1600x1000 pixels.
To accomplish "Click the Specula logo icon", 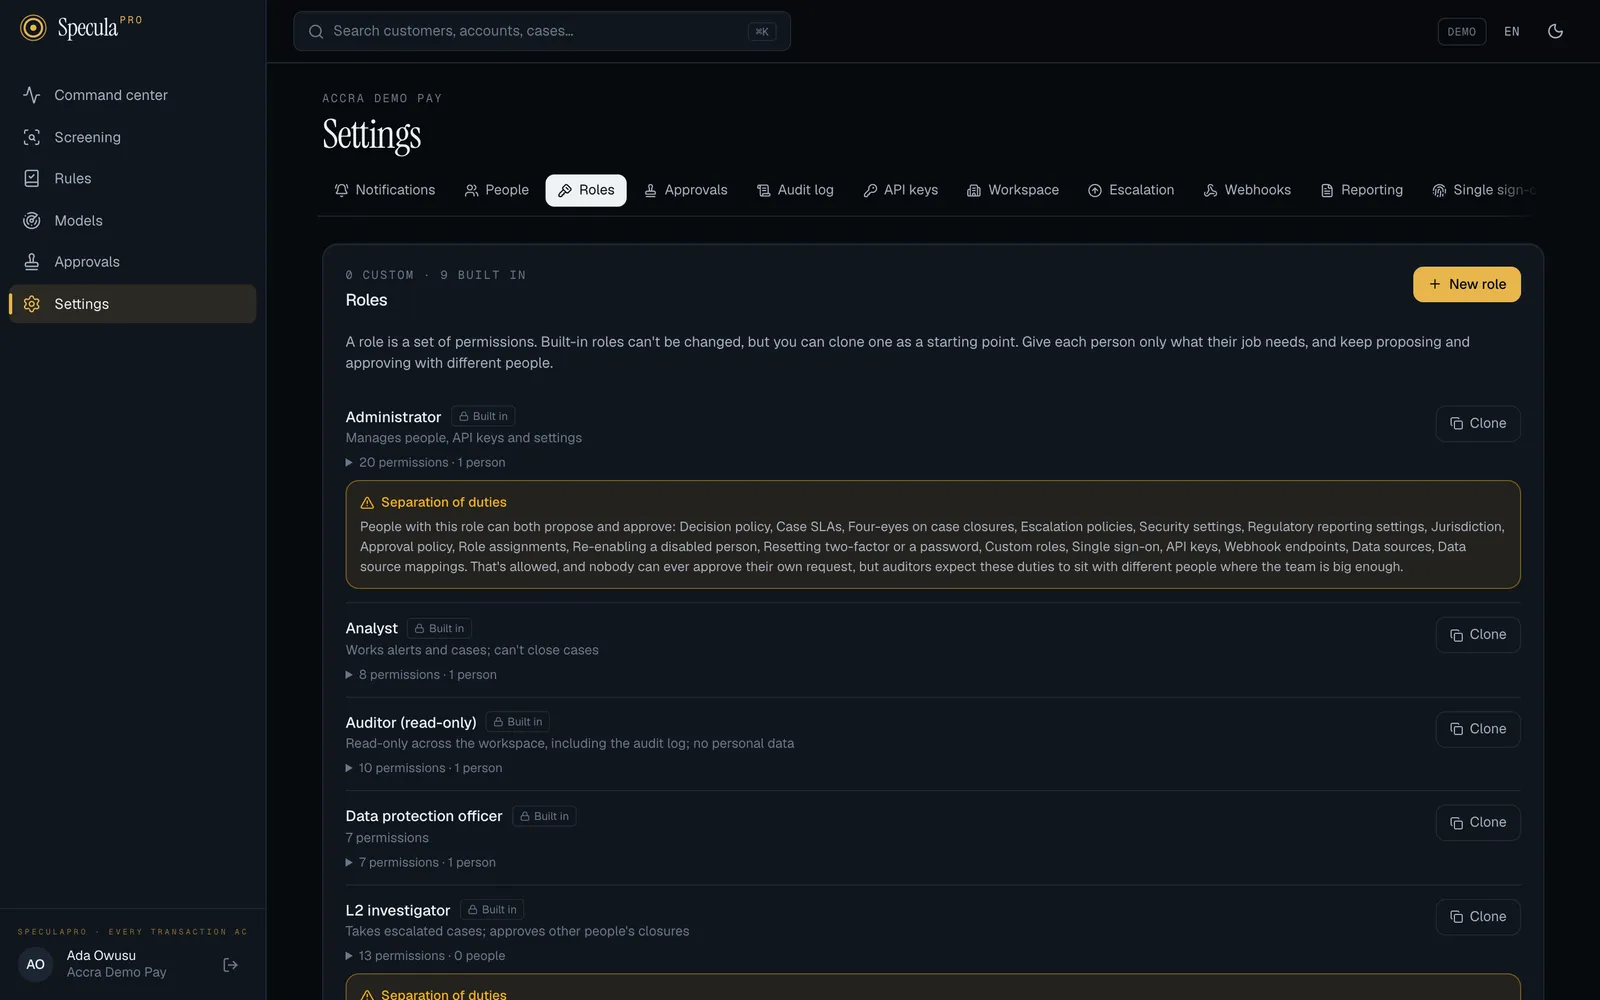I will pyautogui.click(x=33, y=28).
